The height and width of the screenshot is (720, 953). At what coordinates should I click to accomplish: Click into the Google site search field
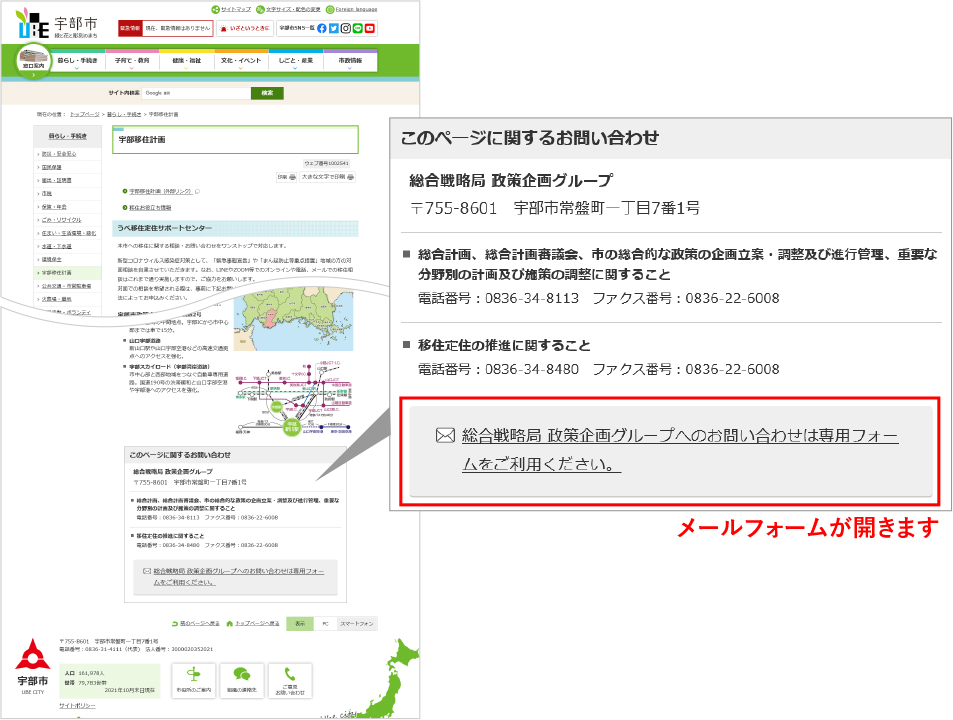[196, 93]
